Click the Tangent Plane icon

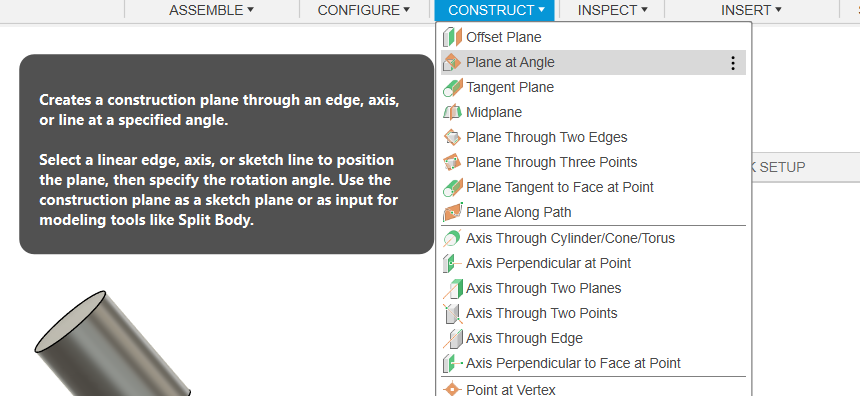click(452, 88)
